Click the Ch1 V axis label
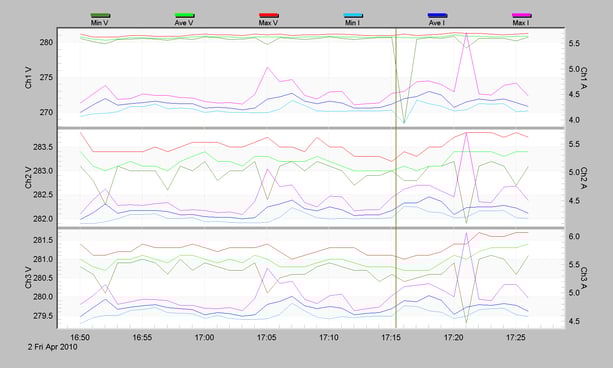 [29, 78]
